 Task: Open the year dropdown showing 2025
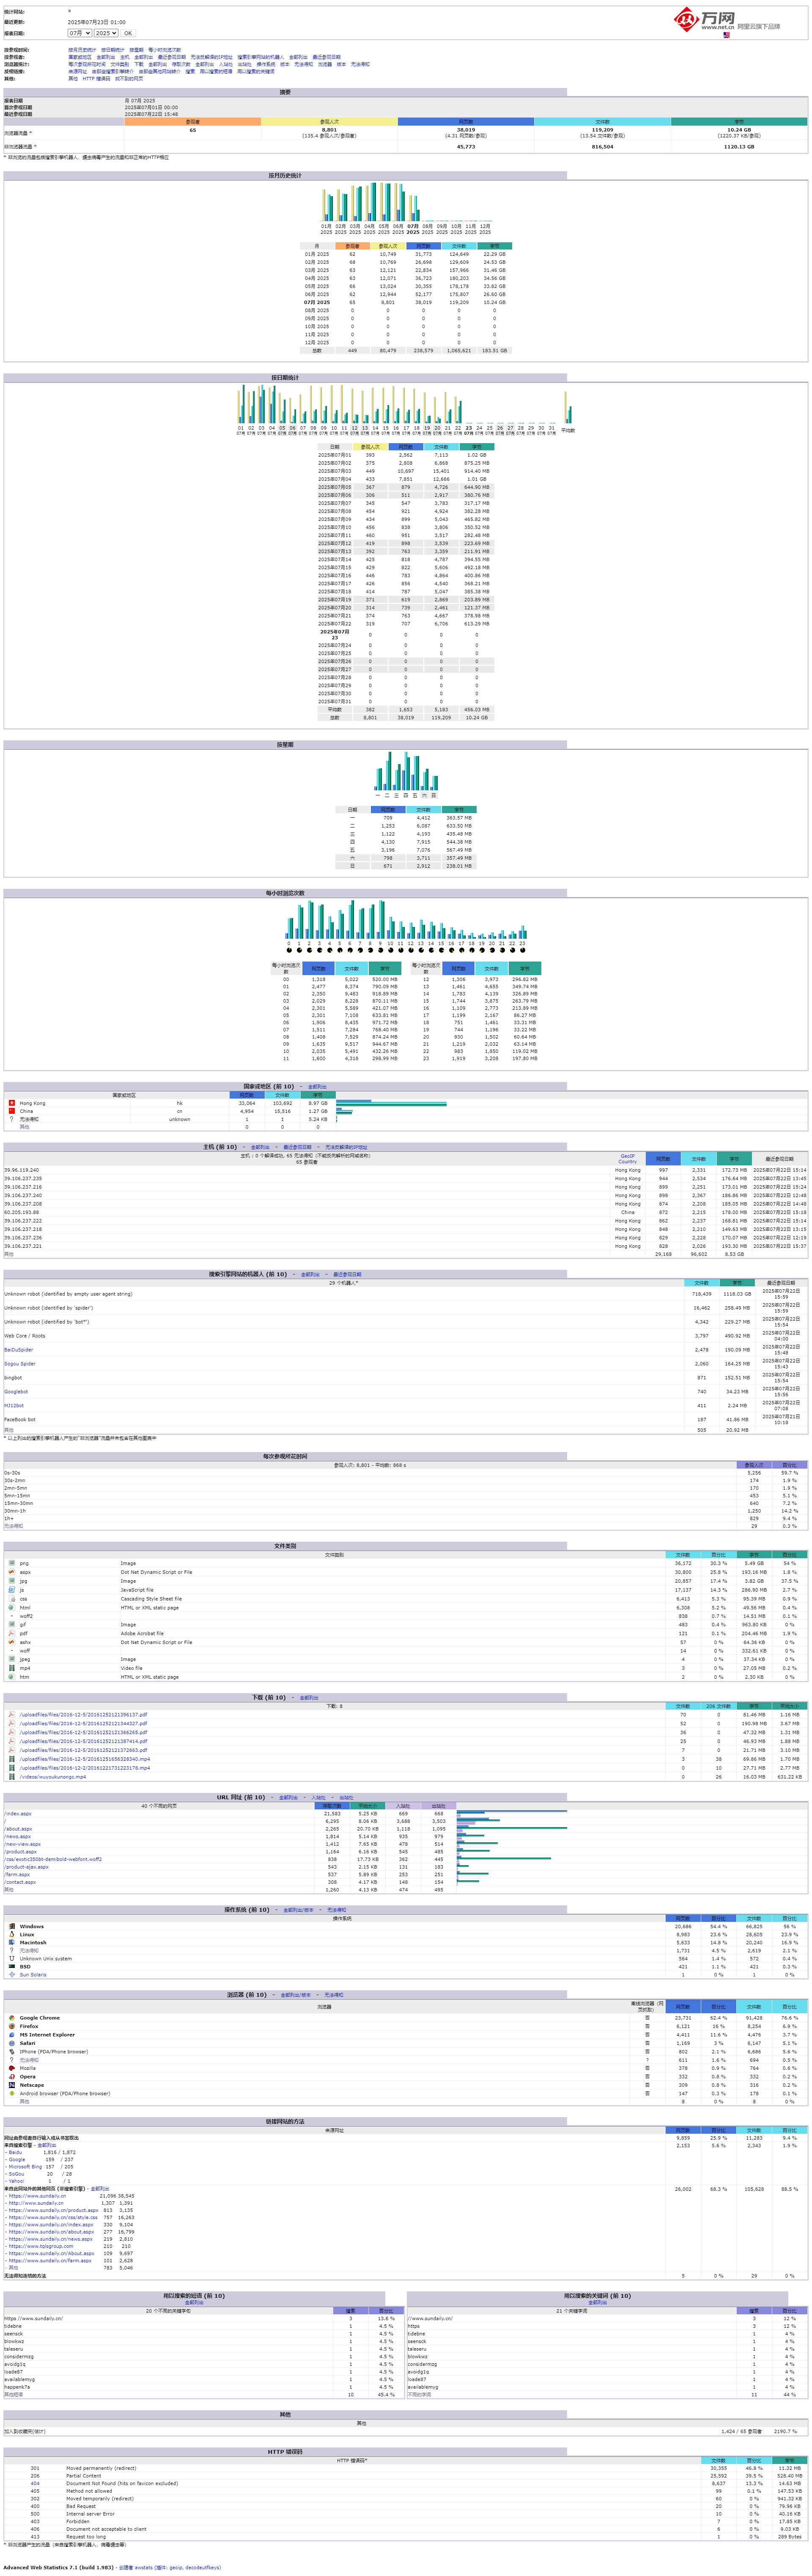tap(106, 33)
